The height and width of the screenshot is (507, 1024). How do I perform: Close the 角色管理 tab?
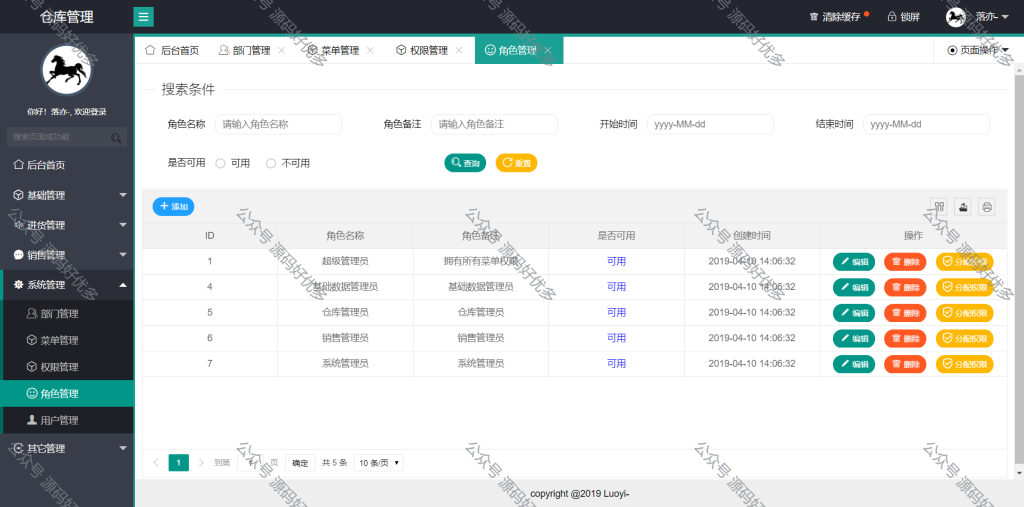point(548,50)
